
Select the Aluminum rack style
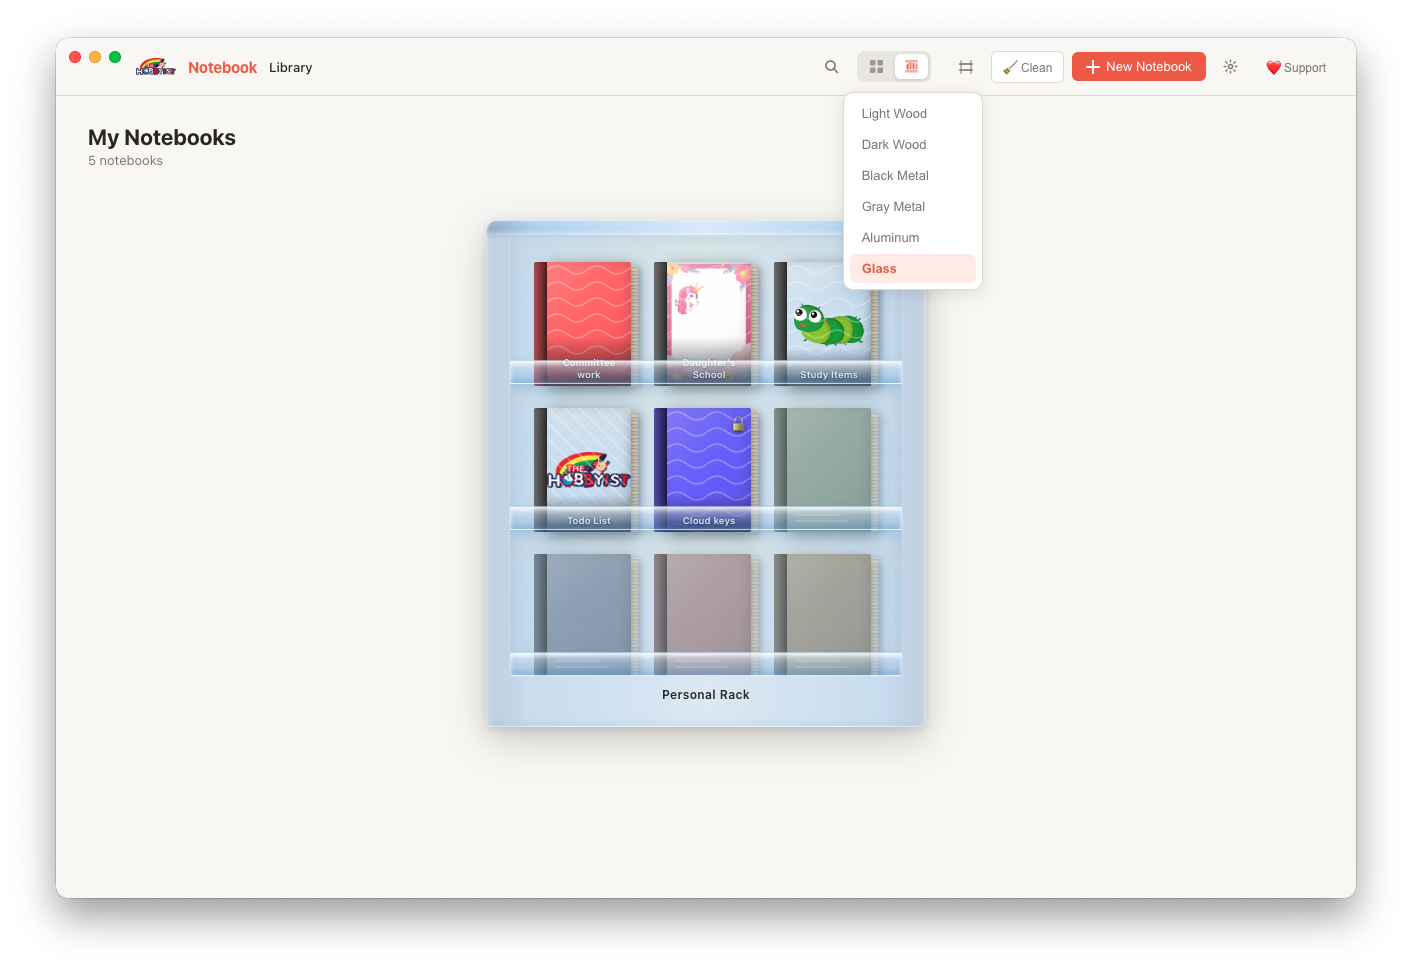pyautogui.click(x=890, y=237)
